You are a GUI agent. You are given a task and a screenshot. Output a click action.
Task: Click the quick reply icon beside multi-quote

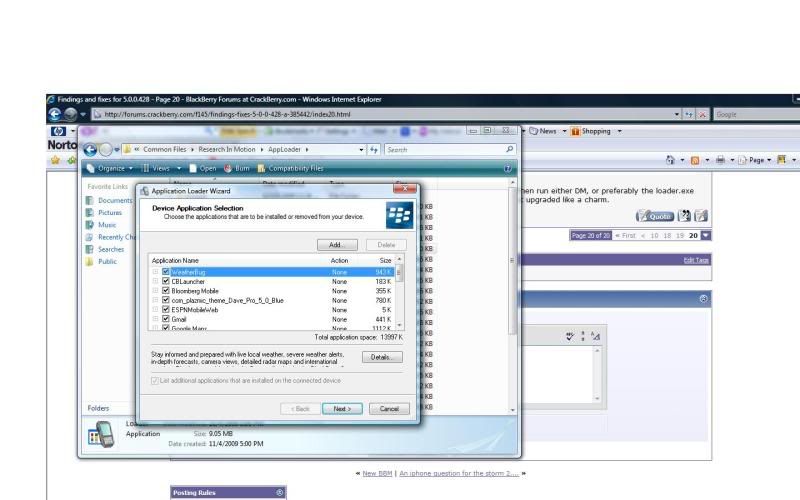pyautogui.click(x=701, y=216)
